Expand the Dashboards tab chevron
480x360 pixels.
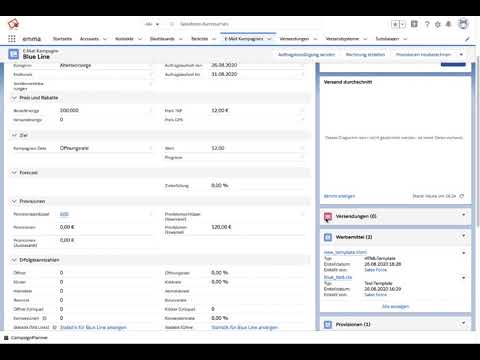coord(181,39)
